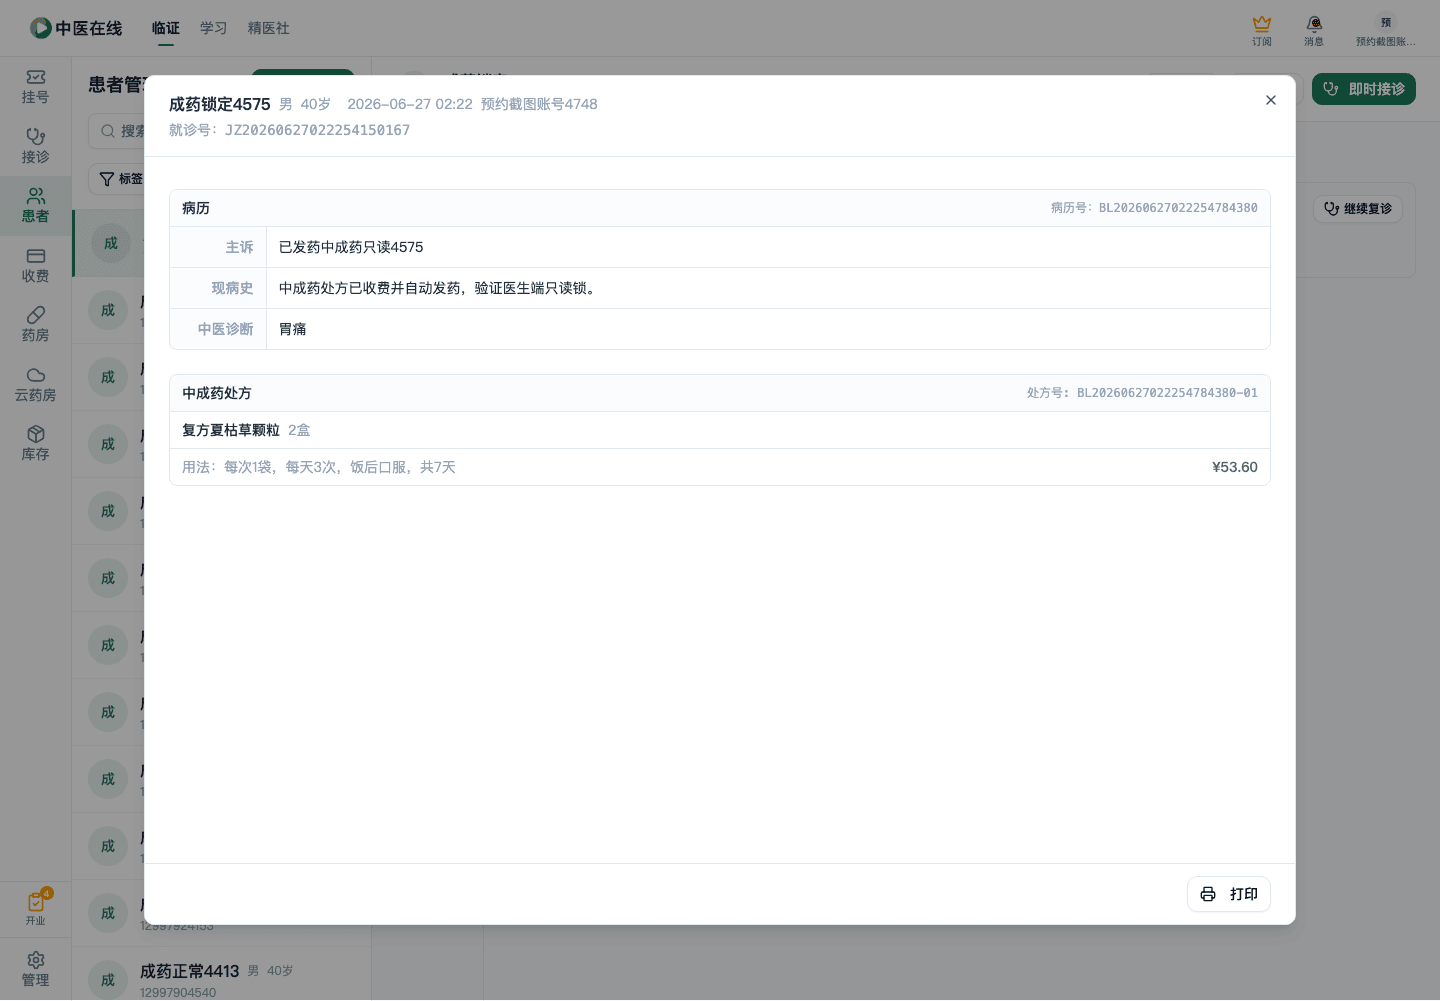
Task: Click the 继续复诊 button
Action: click(1358, 209)
